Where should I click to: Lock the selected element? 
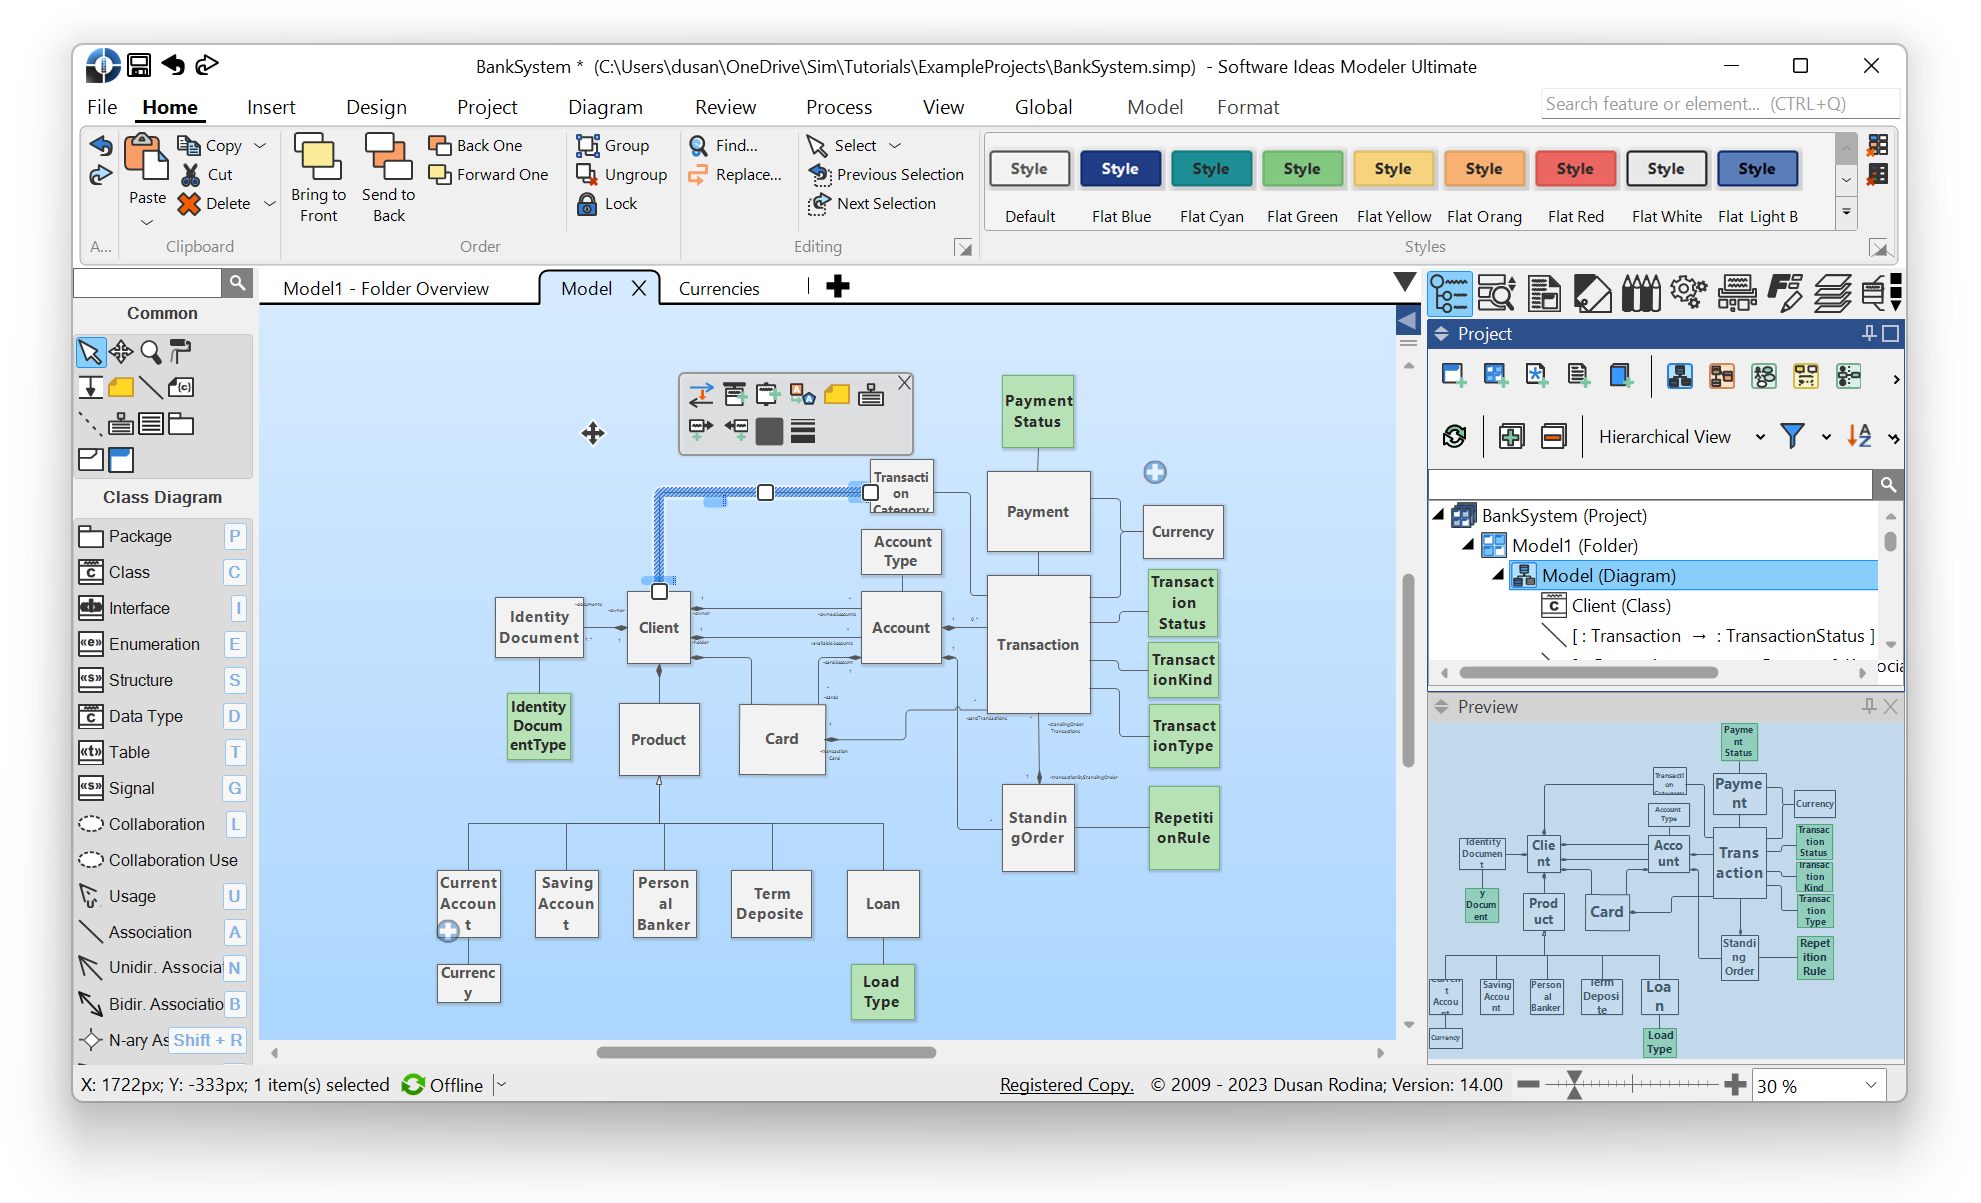pos(607,203)
